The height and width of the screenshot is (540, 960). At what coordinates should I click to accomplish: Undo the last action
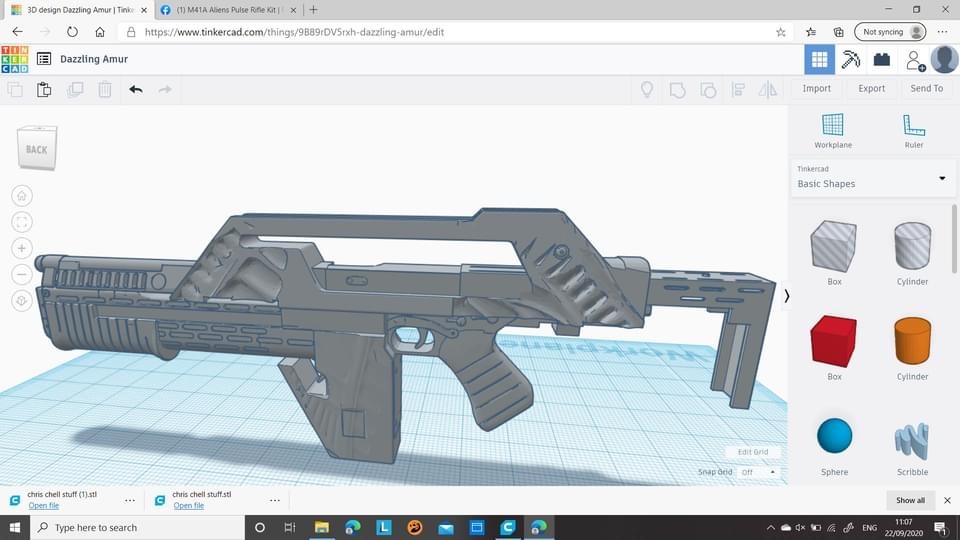point(136,89)
